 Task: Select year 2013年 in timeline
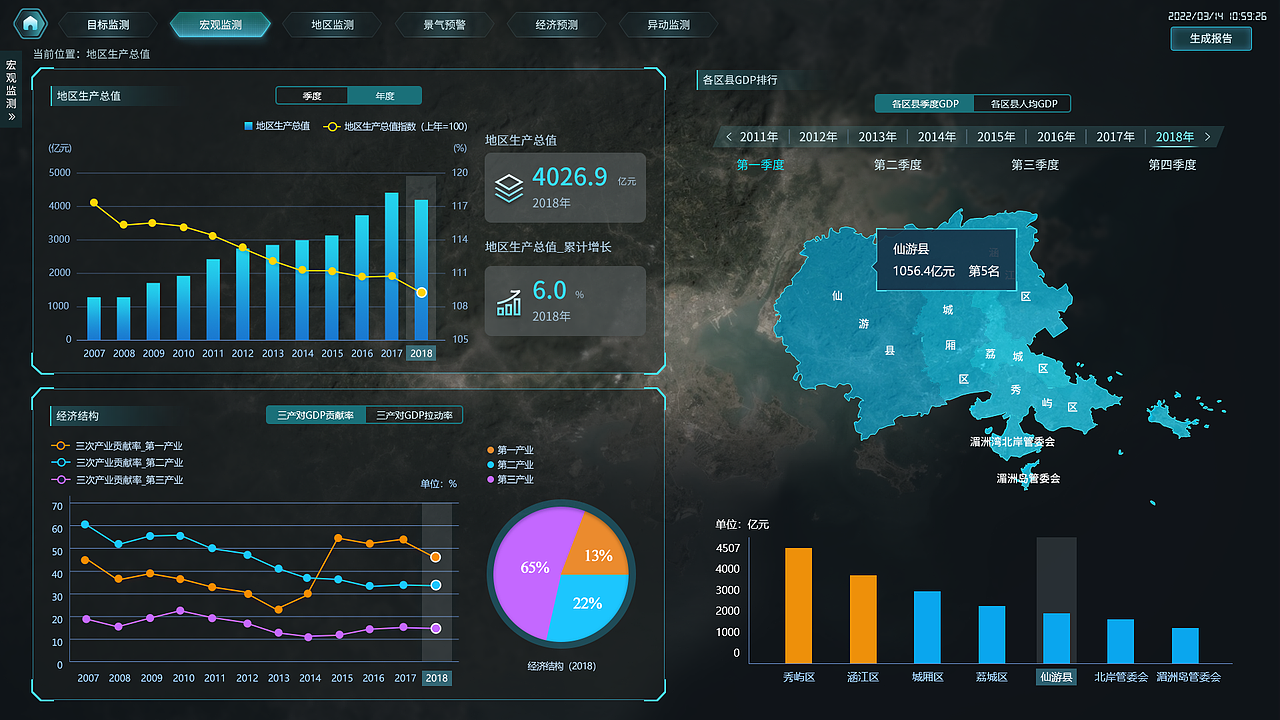[877, 137]
